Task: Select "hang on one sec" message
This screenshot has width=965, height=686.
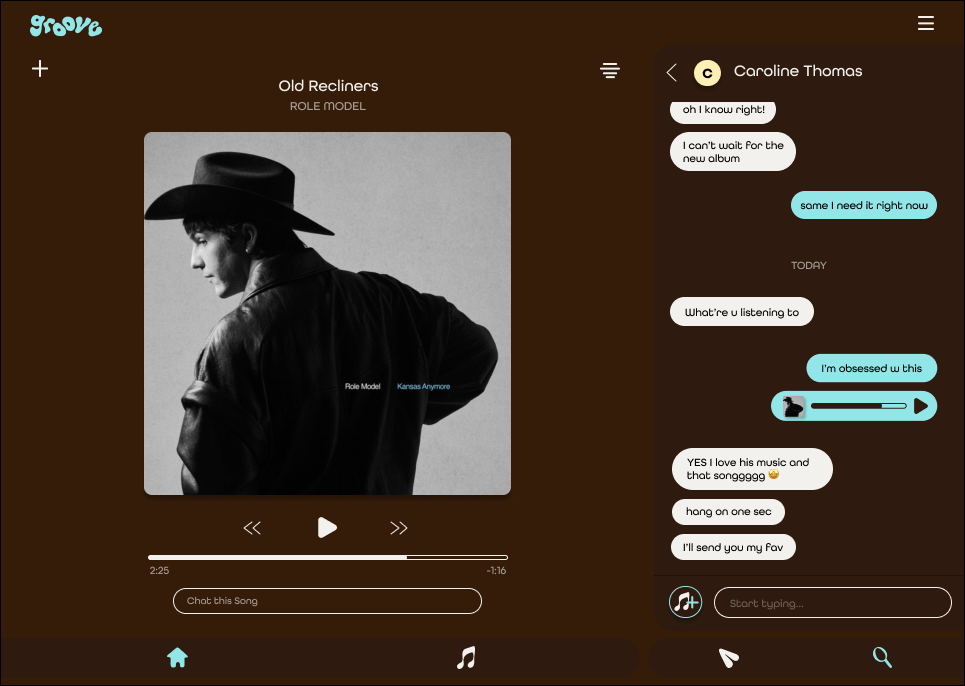Action: [728, 511]
